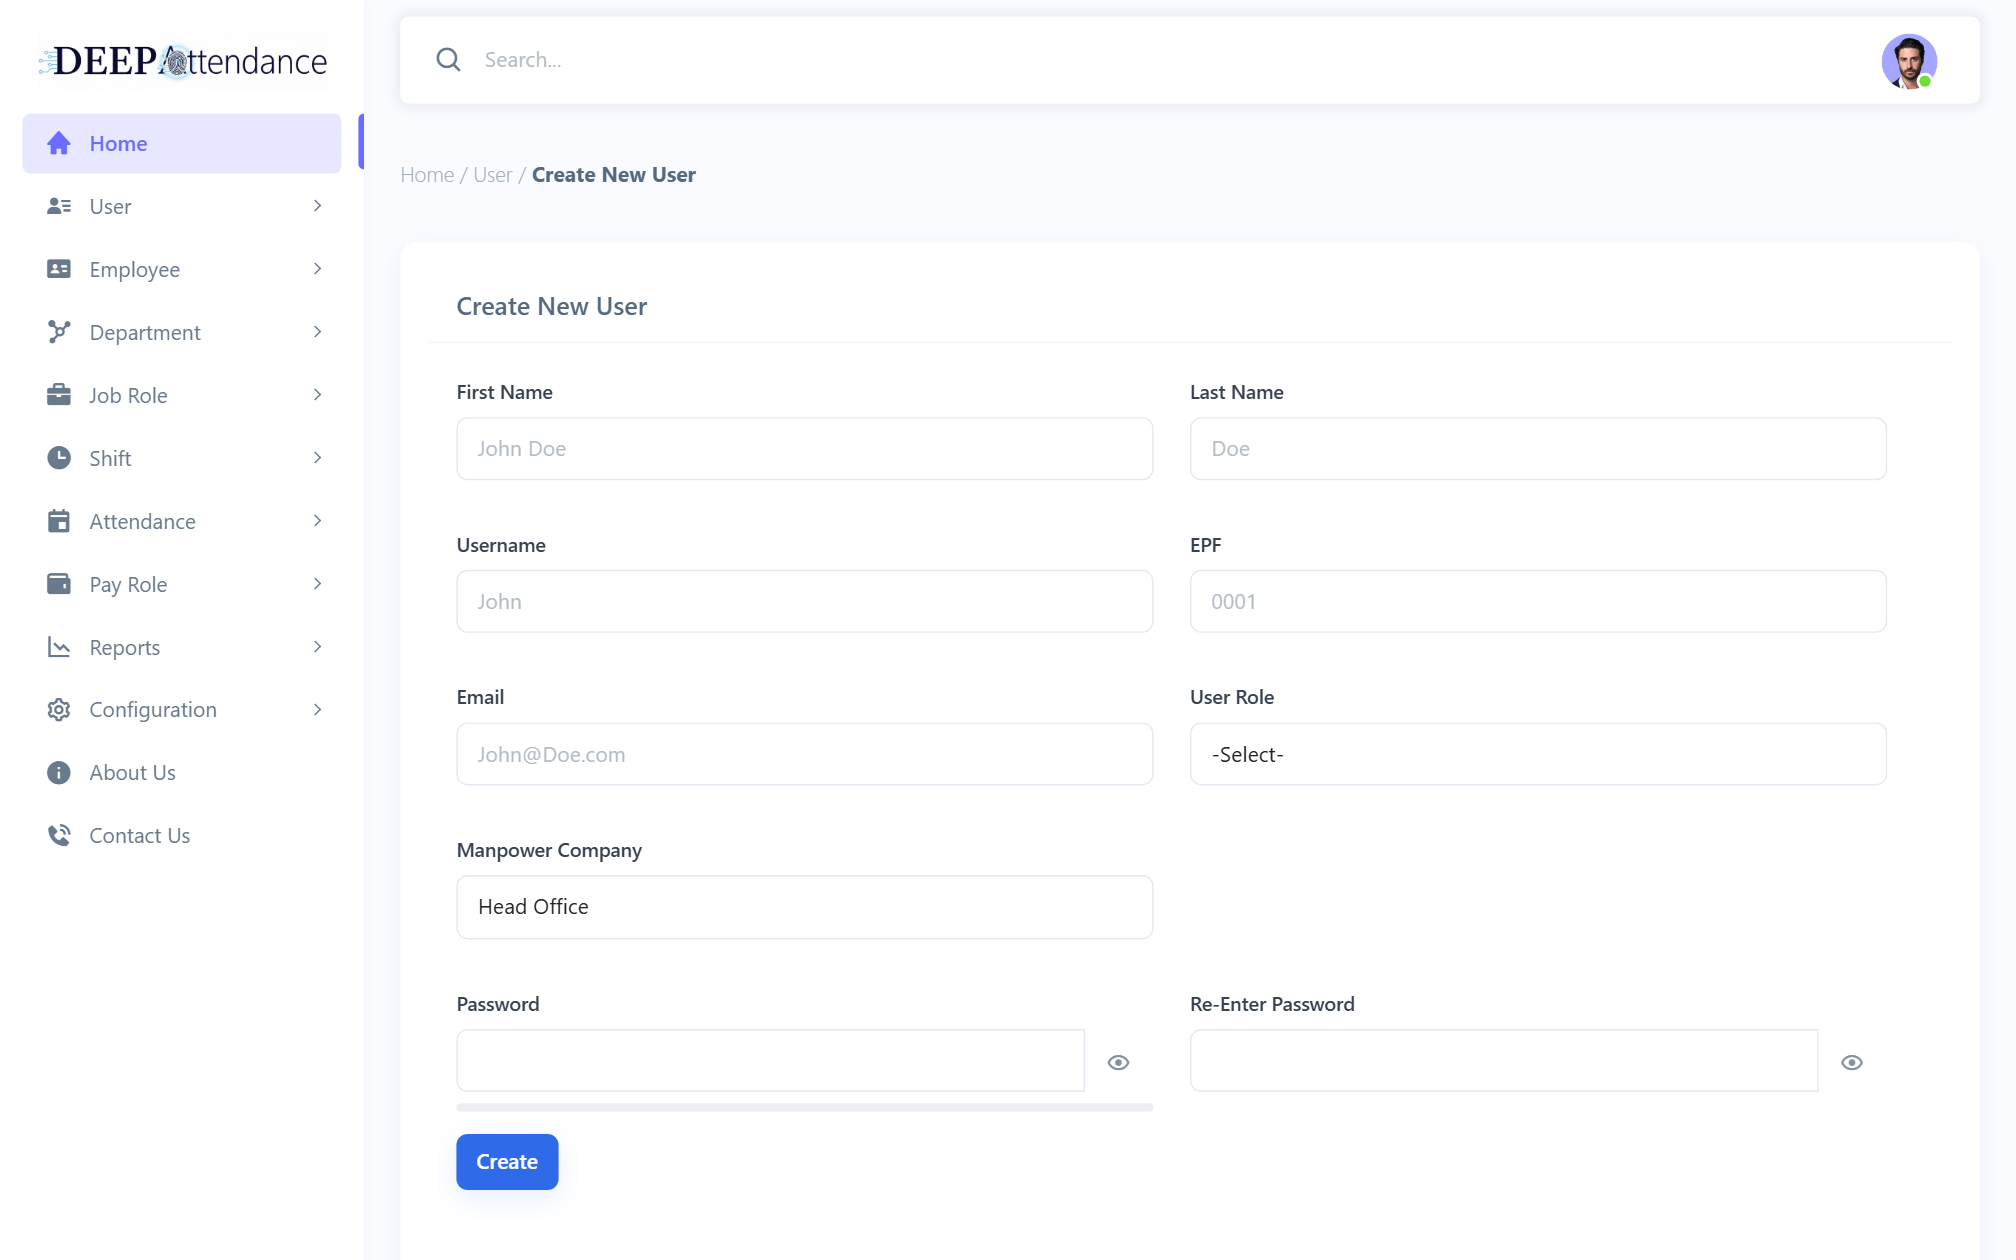This screenshot has height=1260, width=2016.
Task: Click the First Name input field
Action: point(804,449)
